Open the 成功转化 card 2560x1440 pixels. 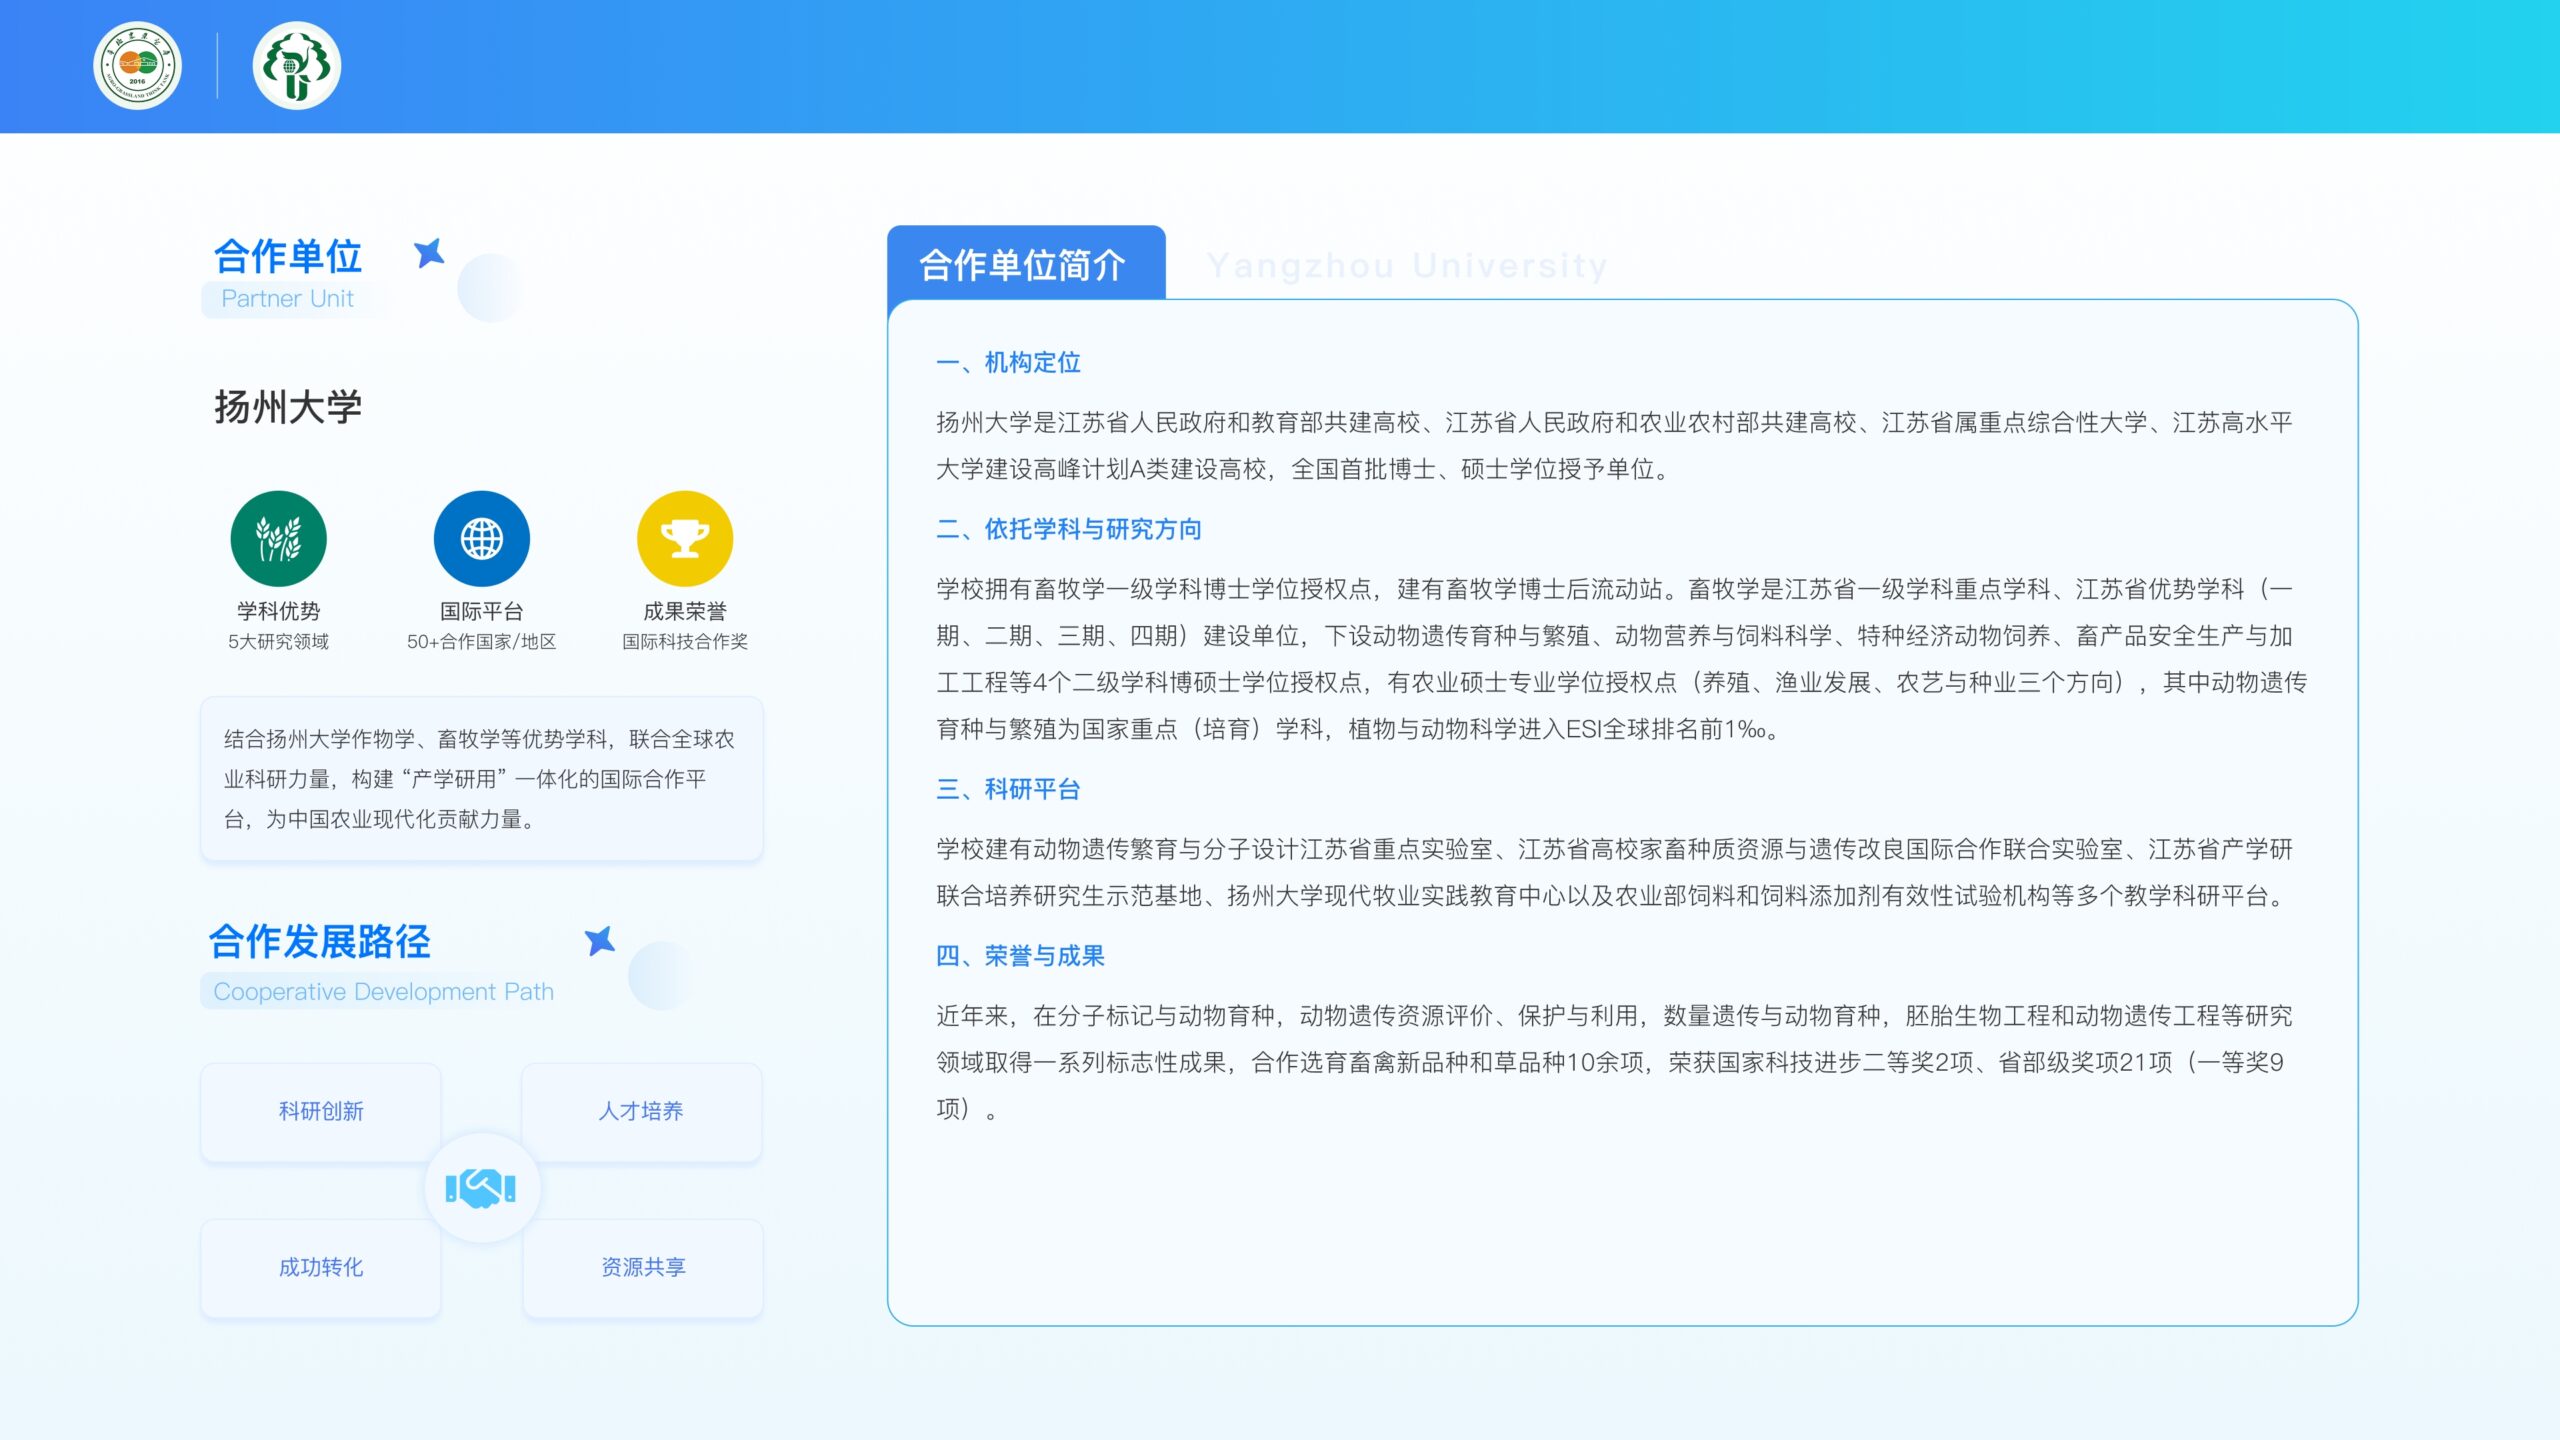(x=321, y=1268)
